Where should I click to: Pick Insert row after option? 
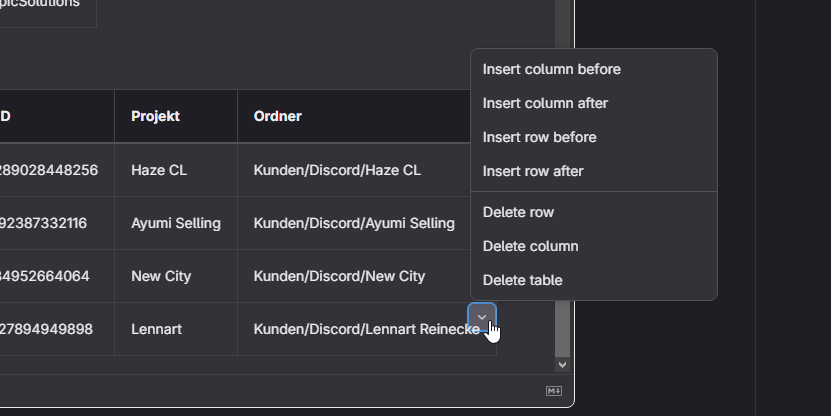[x=533, y=171]
